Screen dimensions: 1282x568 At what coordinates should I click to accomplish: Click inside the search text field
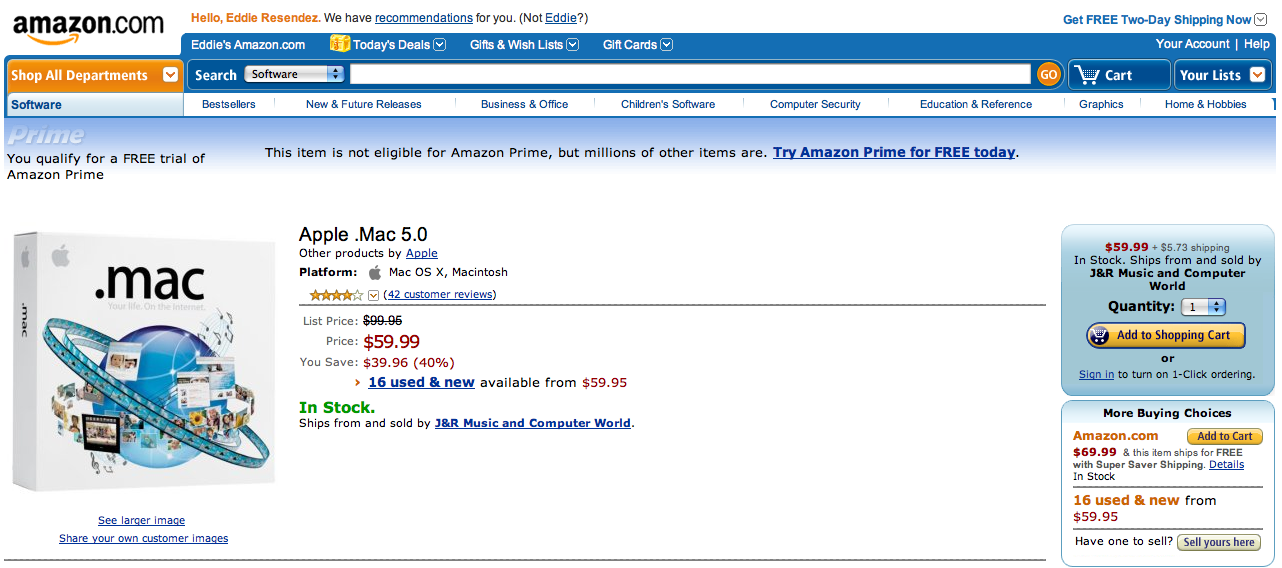[x=690, y=74]
